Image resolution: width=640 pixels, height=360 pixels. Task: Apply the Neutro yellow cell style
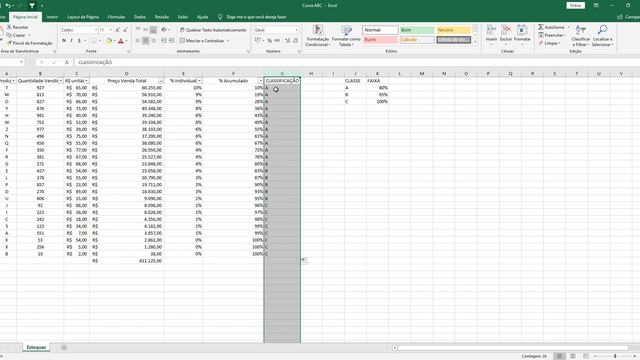453,30
